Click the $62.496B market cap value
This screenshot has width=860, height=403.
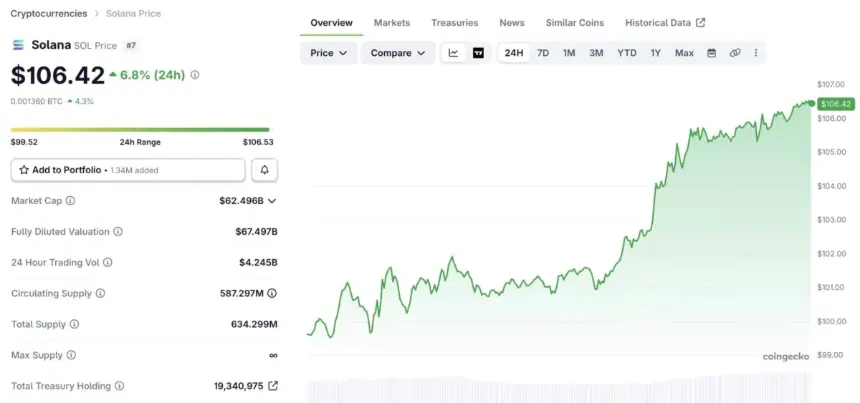(241, 201)
